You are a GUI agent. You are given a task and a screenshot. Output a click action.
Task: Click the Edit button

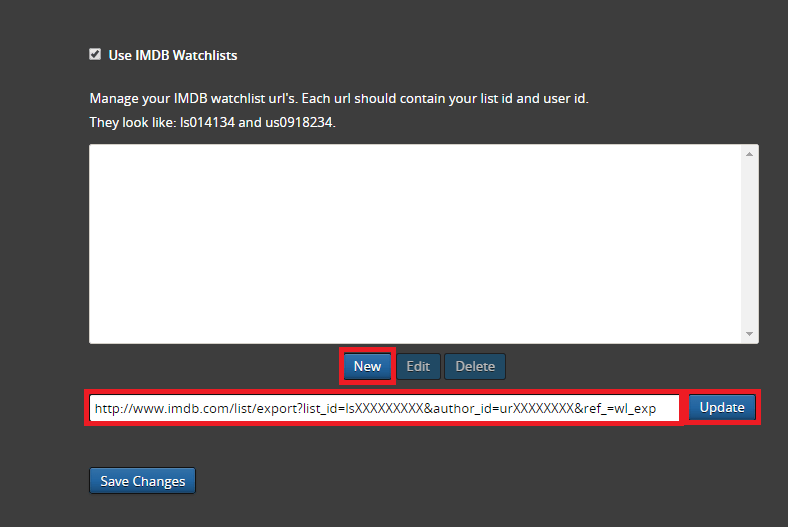[418, 367]
